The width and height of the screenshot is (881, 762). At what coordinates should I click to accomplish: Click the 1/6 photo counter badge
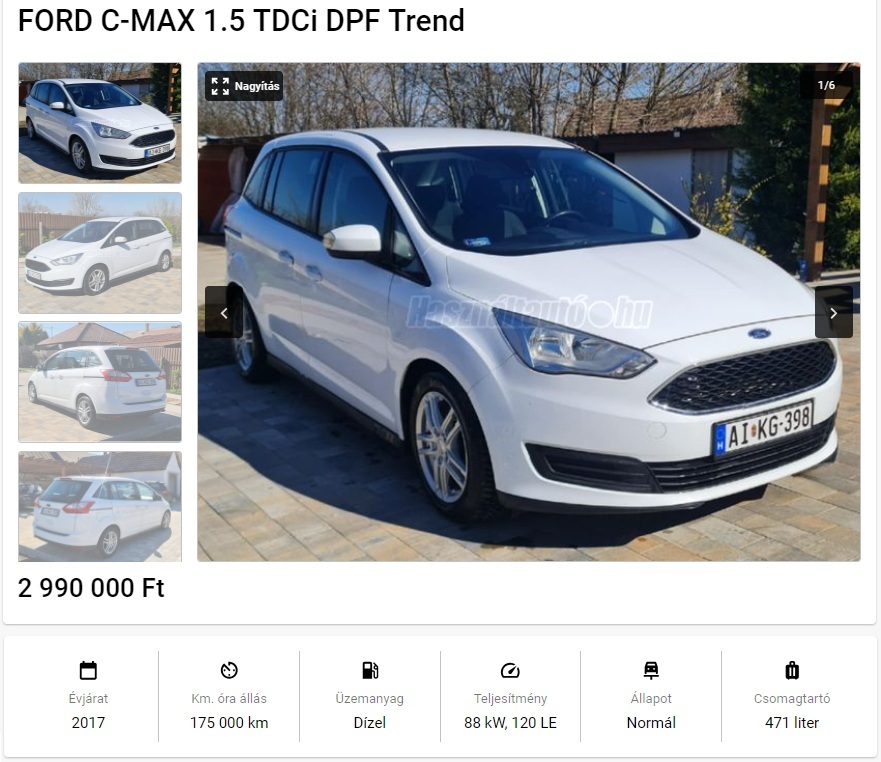pos(826,85)
